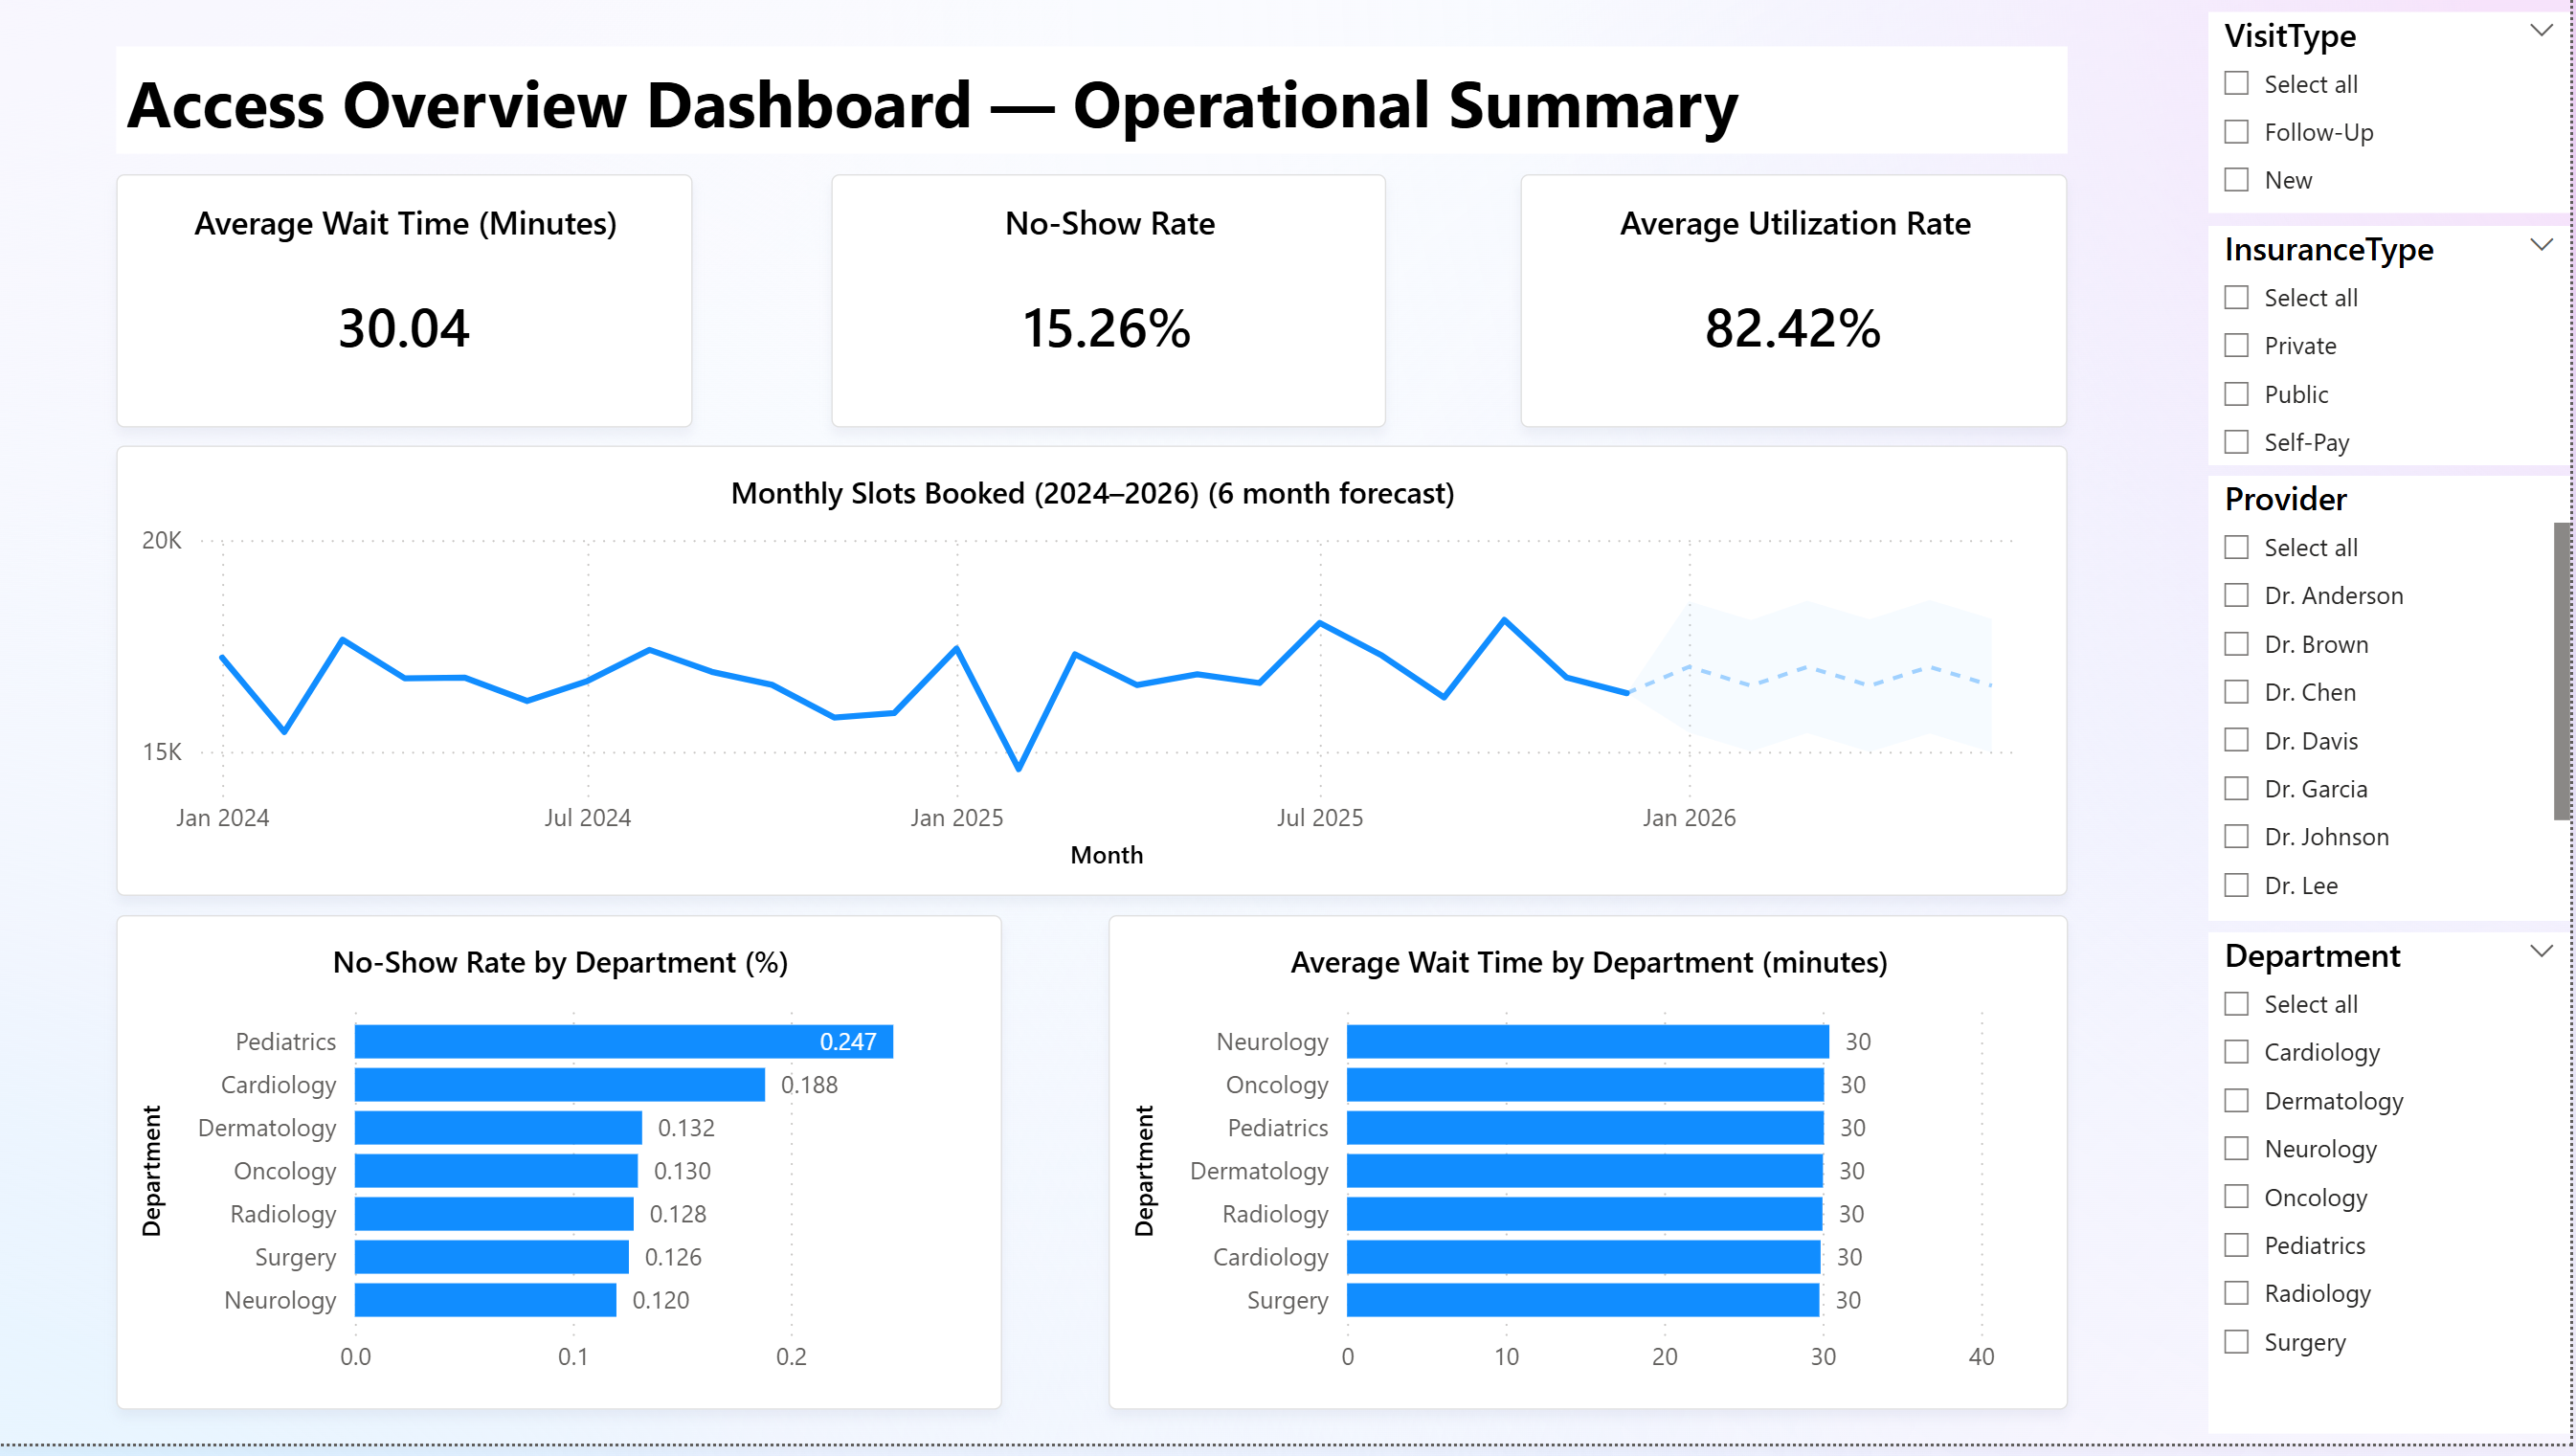Check Select all under Provider
The height and width of the screenshot is (1456, 2576).
(2236, 548)
